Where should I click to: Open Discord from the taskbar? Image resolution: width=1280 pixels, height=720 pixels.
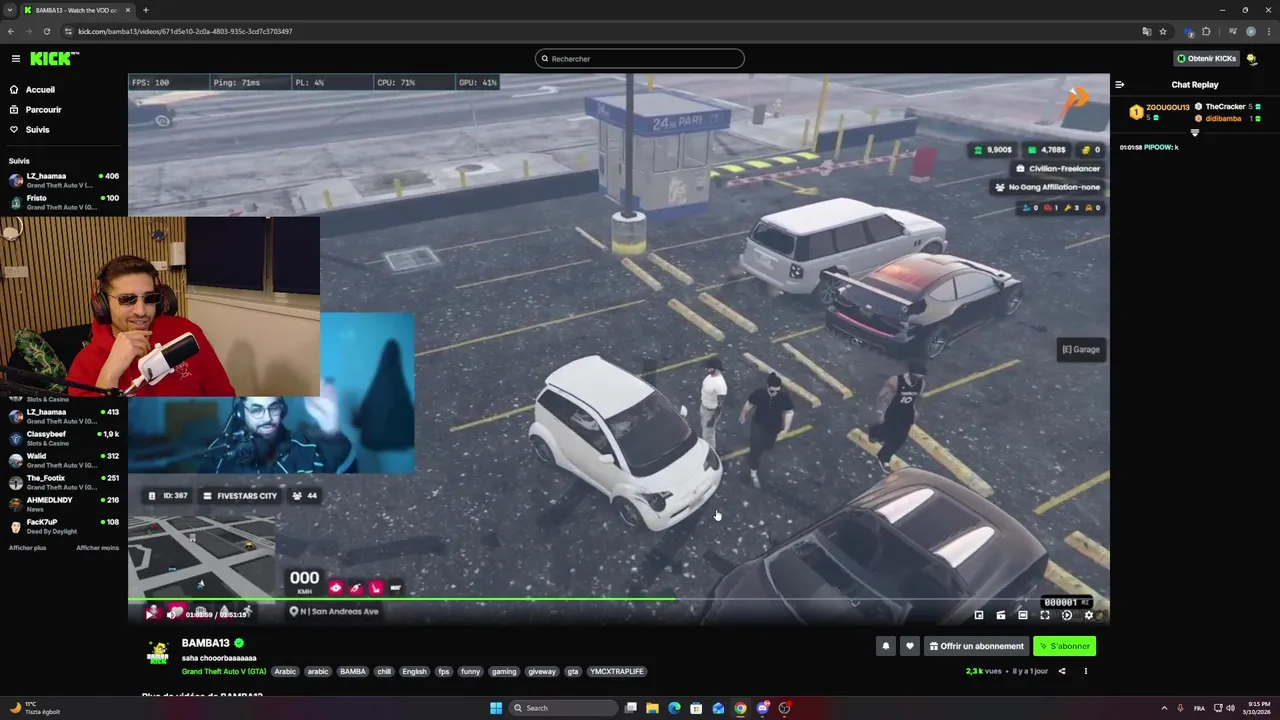pyautogui.click(x=762, y=708)
